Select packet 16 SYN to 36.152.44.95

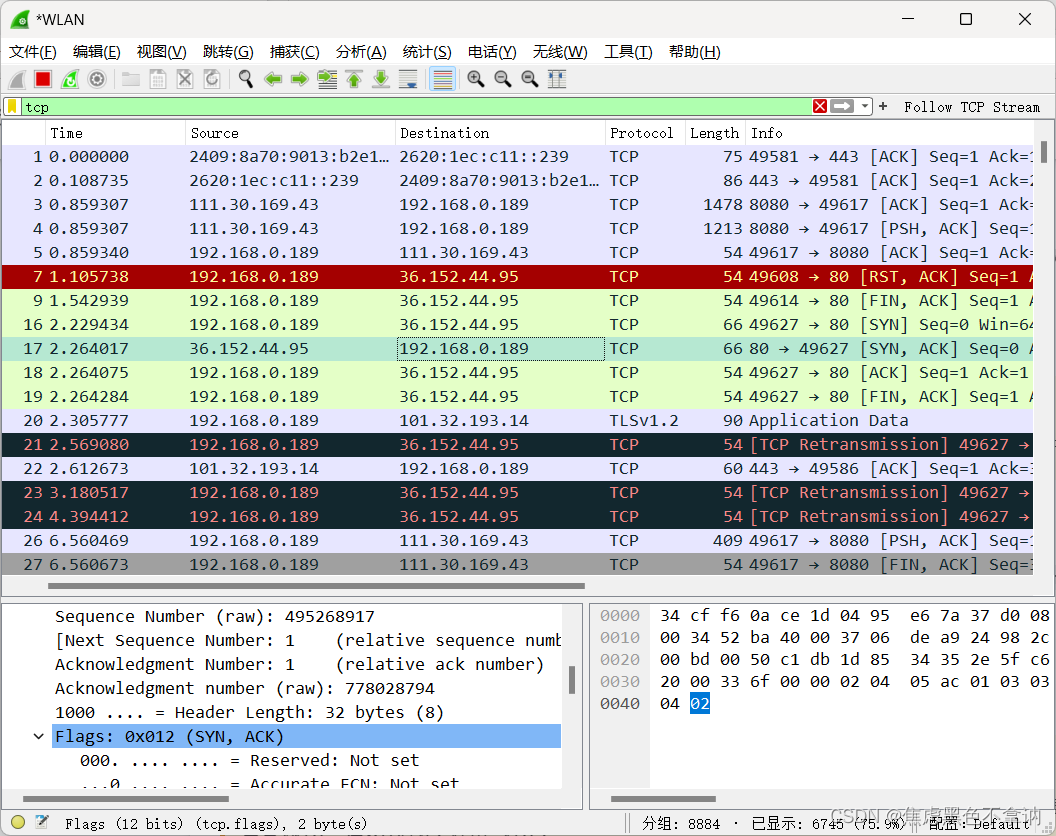(517, 325)
